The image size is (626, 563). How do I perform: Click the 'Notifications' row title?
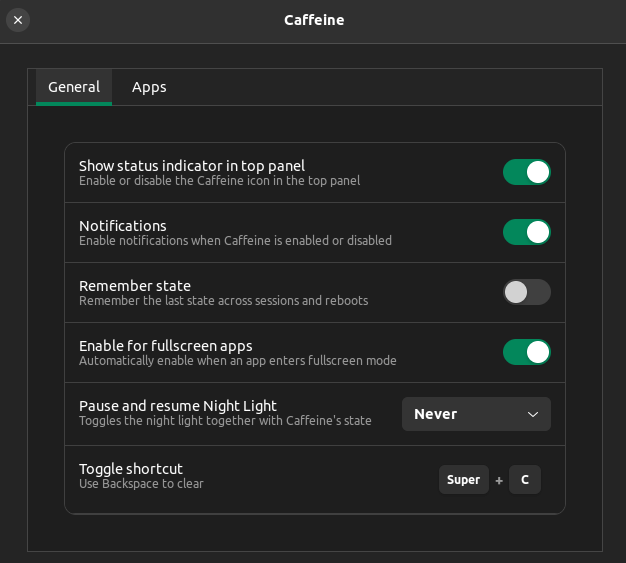[x=123, y=226]
